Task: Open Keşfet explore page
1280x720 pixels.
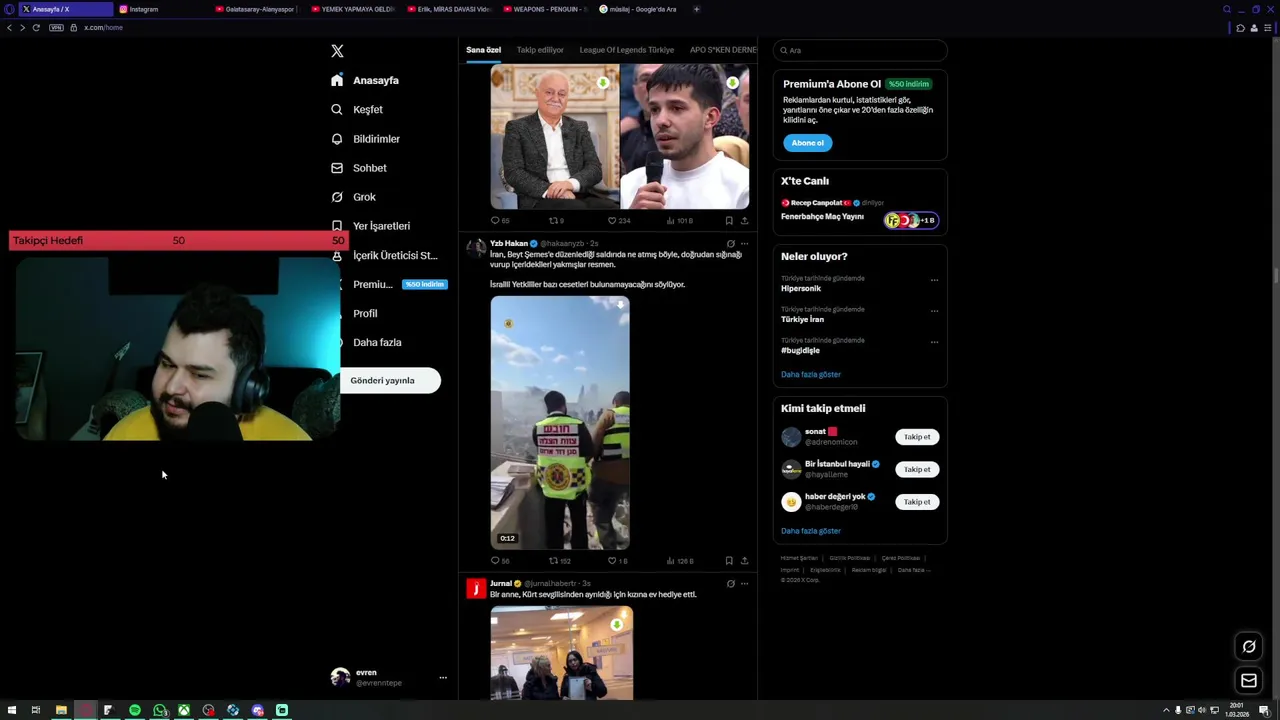Action: point(357,109)
